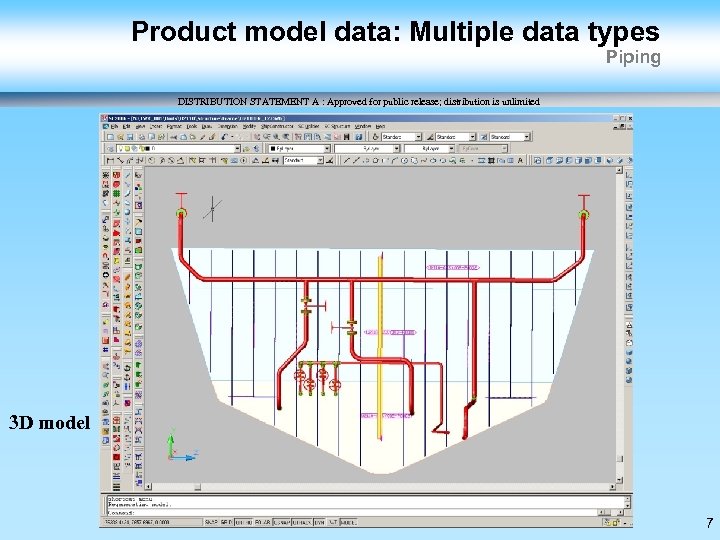Click the vertical scrollbar up arrow

619,170
